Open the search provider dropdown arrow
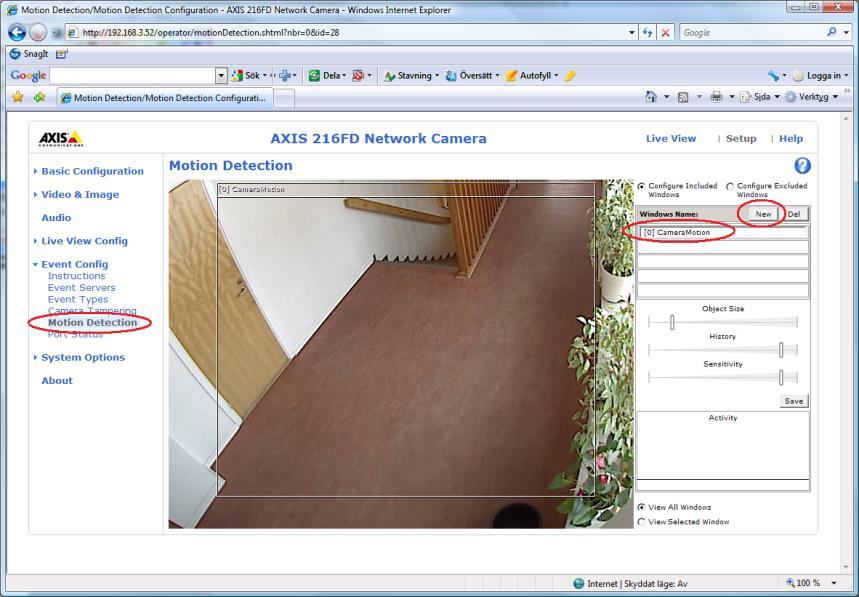Viewport: 859px width, 597px height. [846, 33]
